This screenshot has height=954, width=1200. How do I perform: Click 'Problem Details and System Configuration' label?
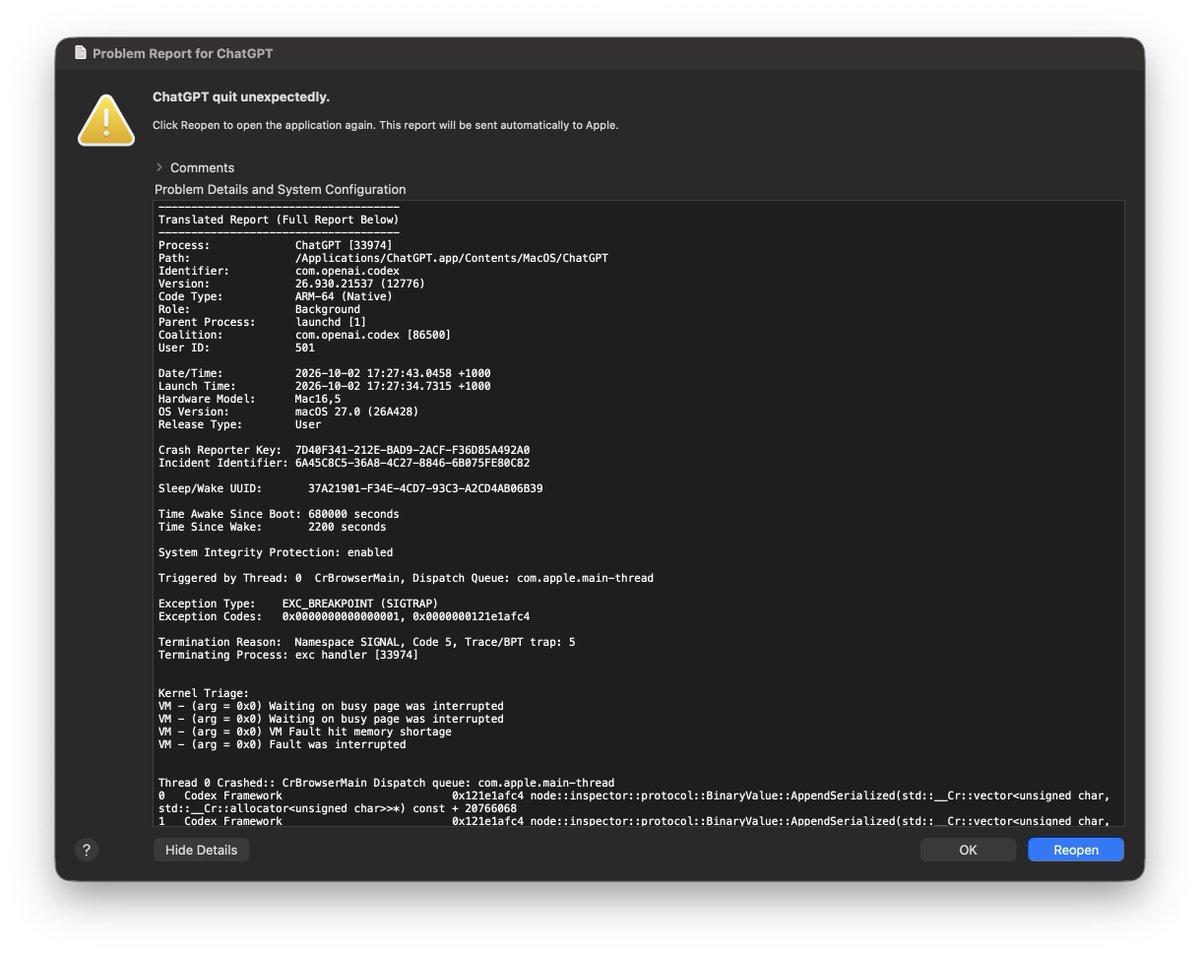click(280, 189)
